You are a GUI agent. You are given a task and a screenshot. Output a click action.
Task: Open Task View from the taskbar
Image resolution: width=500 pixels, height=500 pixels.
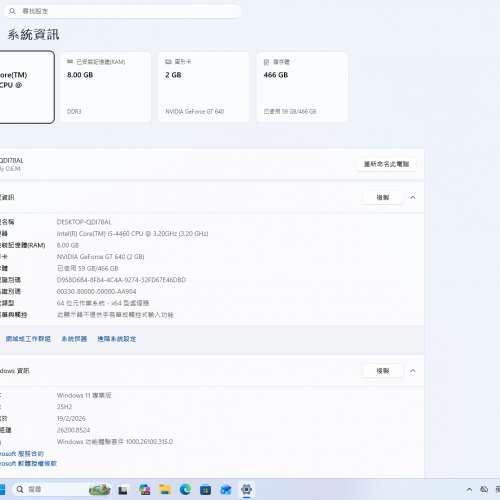[123, 490]
